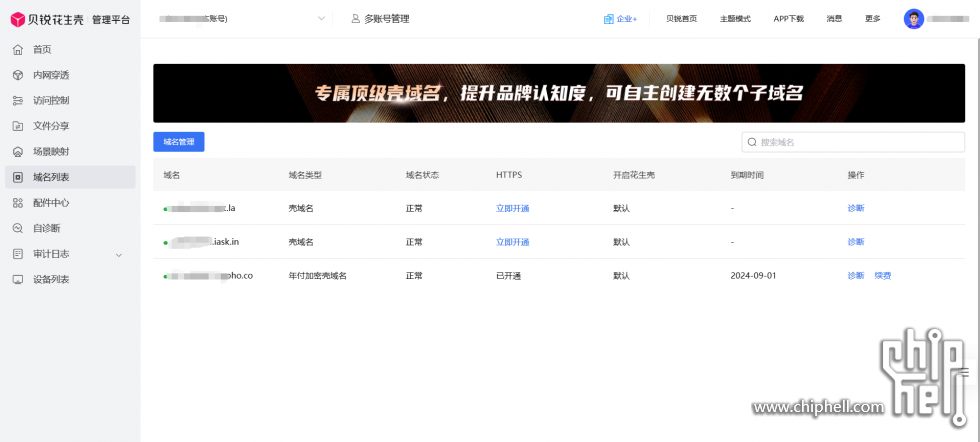This screenshot has width=980, height=442.
Task: Click the 企业+ building icon
Action: click(x=608, y=19)
